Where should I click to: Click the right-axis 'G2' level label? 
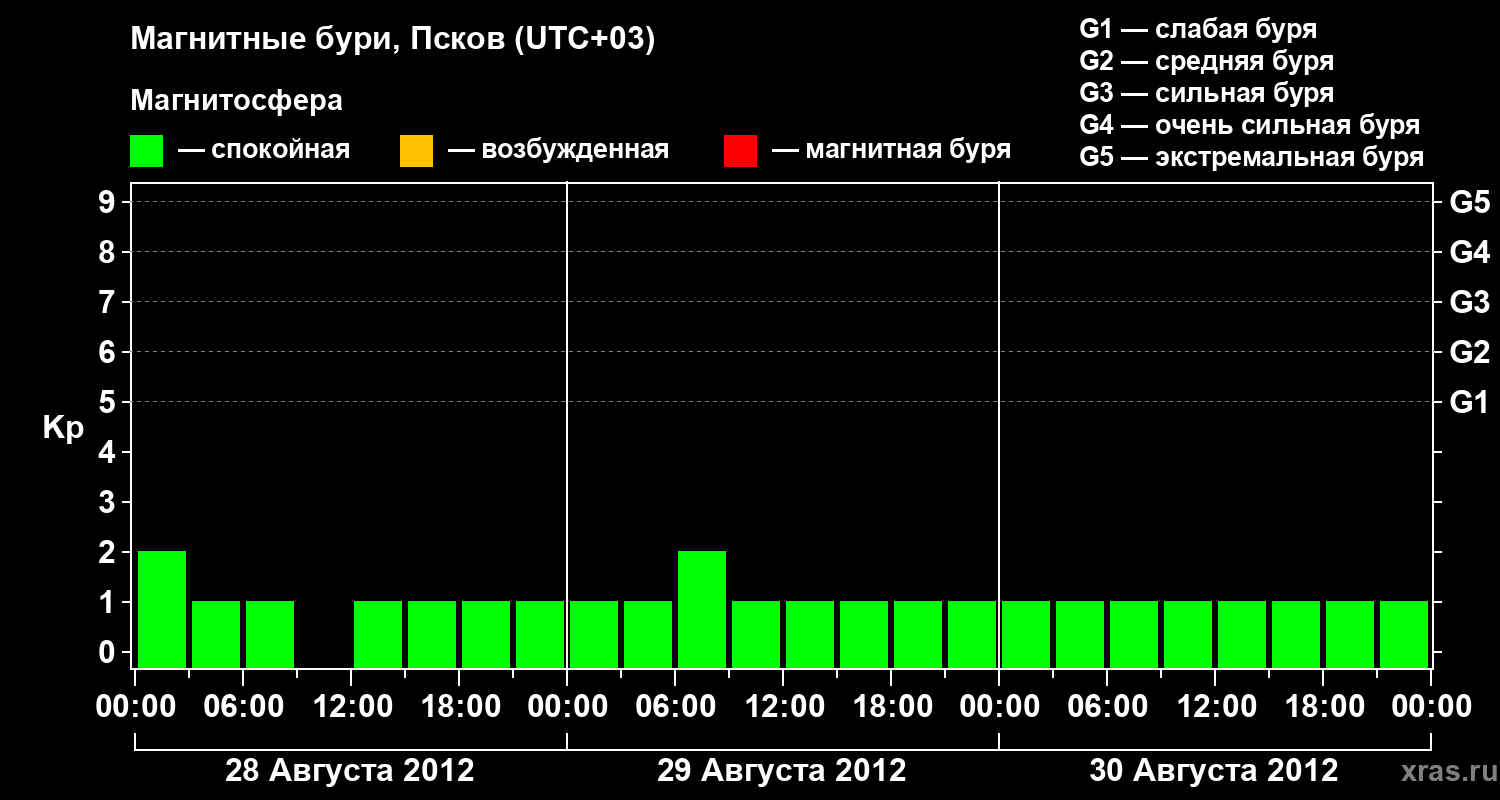pos(1470,352)
